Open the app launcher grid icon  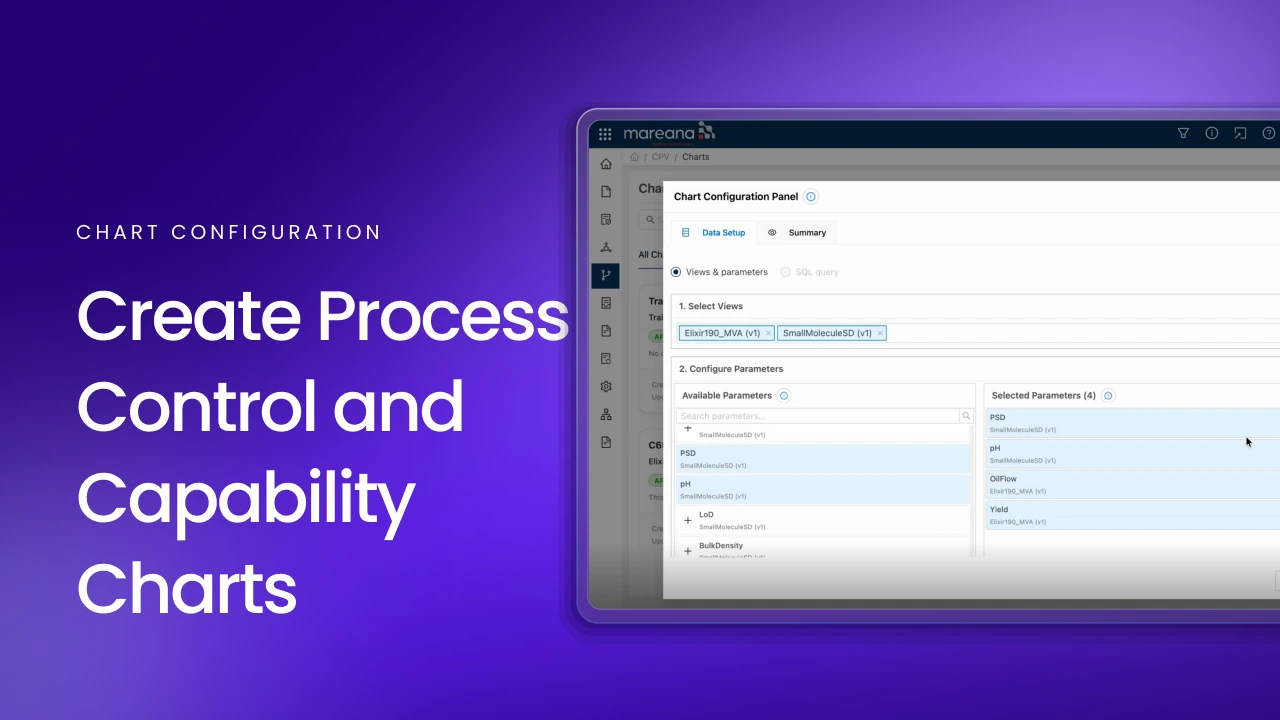coord(605,134)
